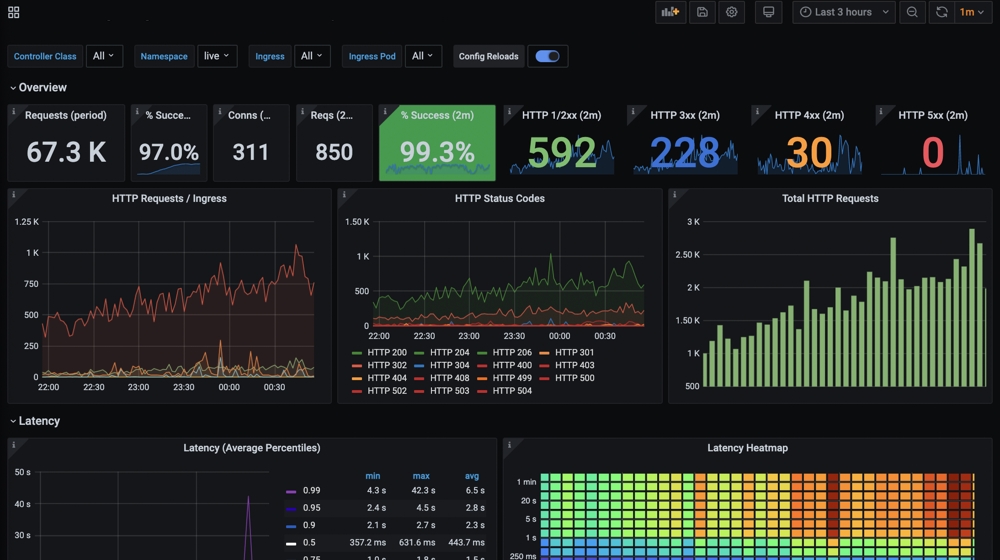
Task: Click the 0.9 percentile color swatch
Action: pyautogui.click(x=291, y=526)
